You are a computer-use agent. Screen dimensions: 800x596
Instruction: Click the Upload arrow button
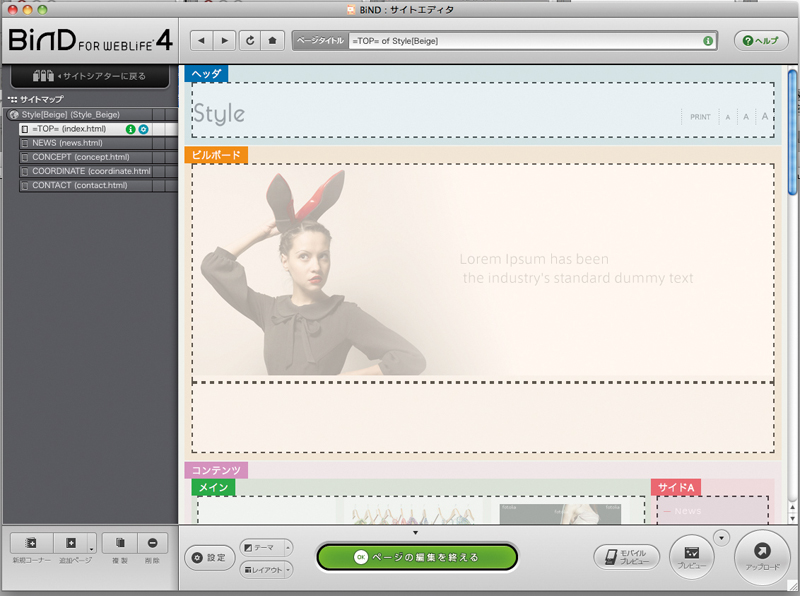tap(762, 551)
